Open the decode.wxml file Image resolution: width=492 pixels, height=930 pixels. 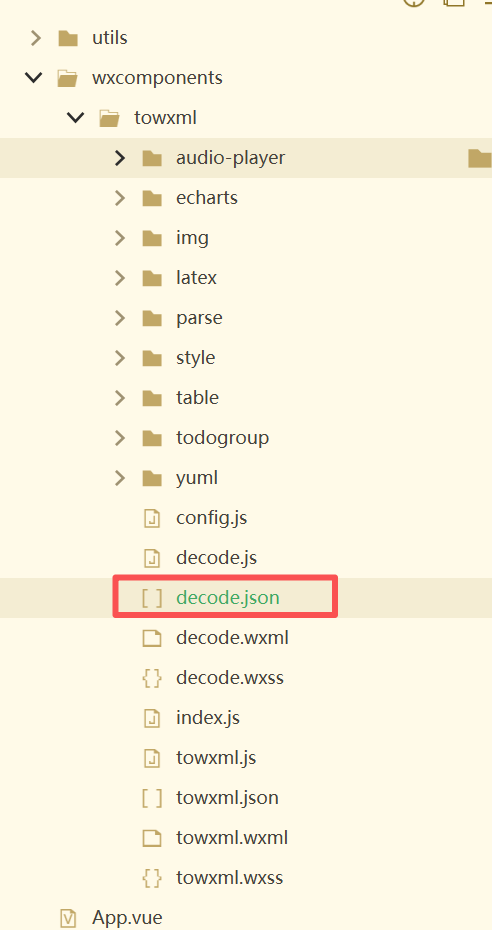tap(232, 638)
